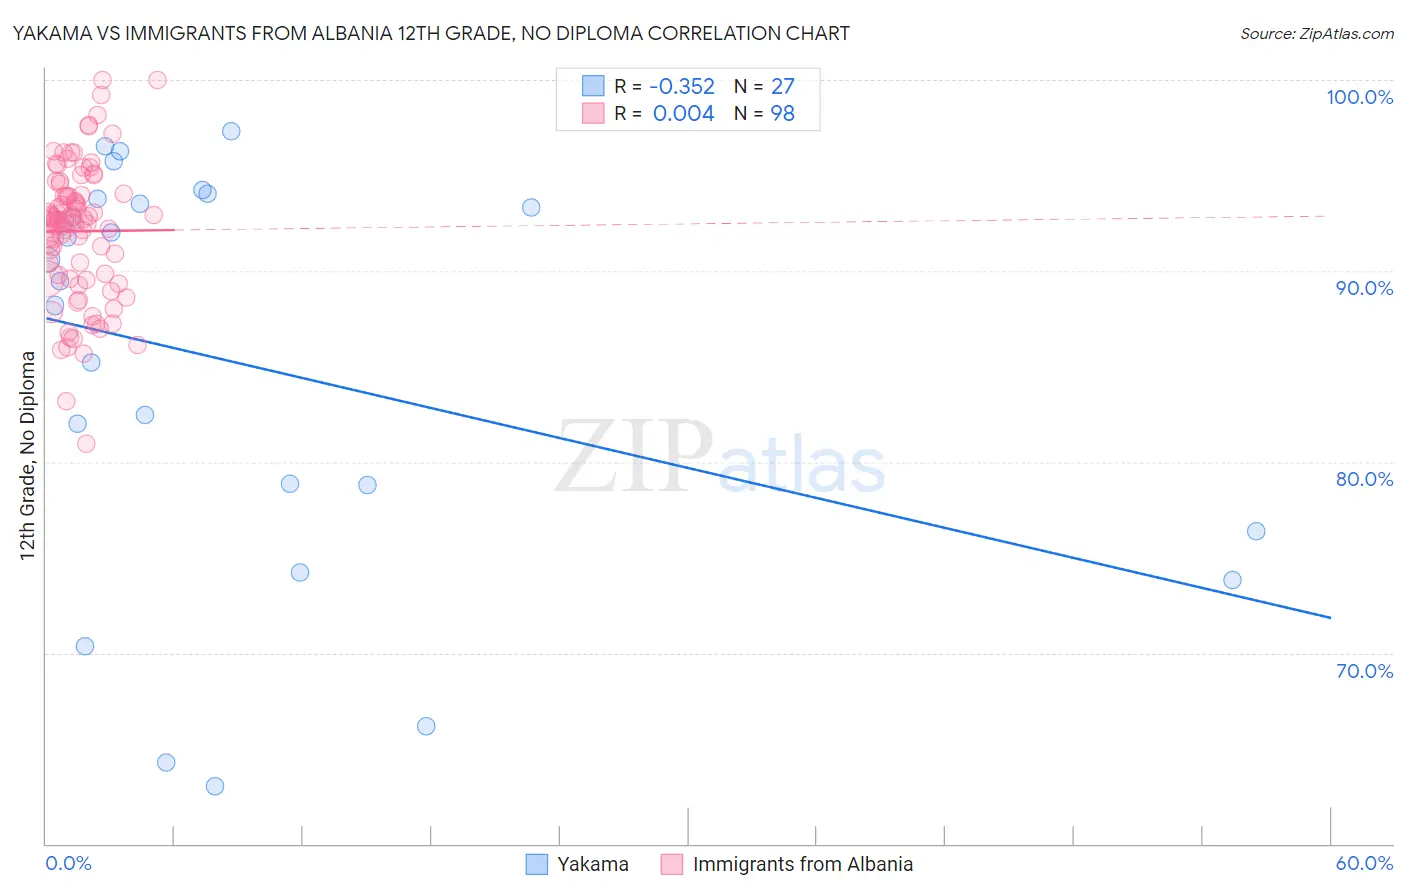Click the 100.0% y-axis label
This screenshot has width=1406, height=892.
(1360, 97)
